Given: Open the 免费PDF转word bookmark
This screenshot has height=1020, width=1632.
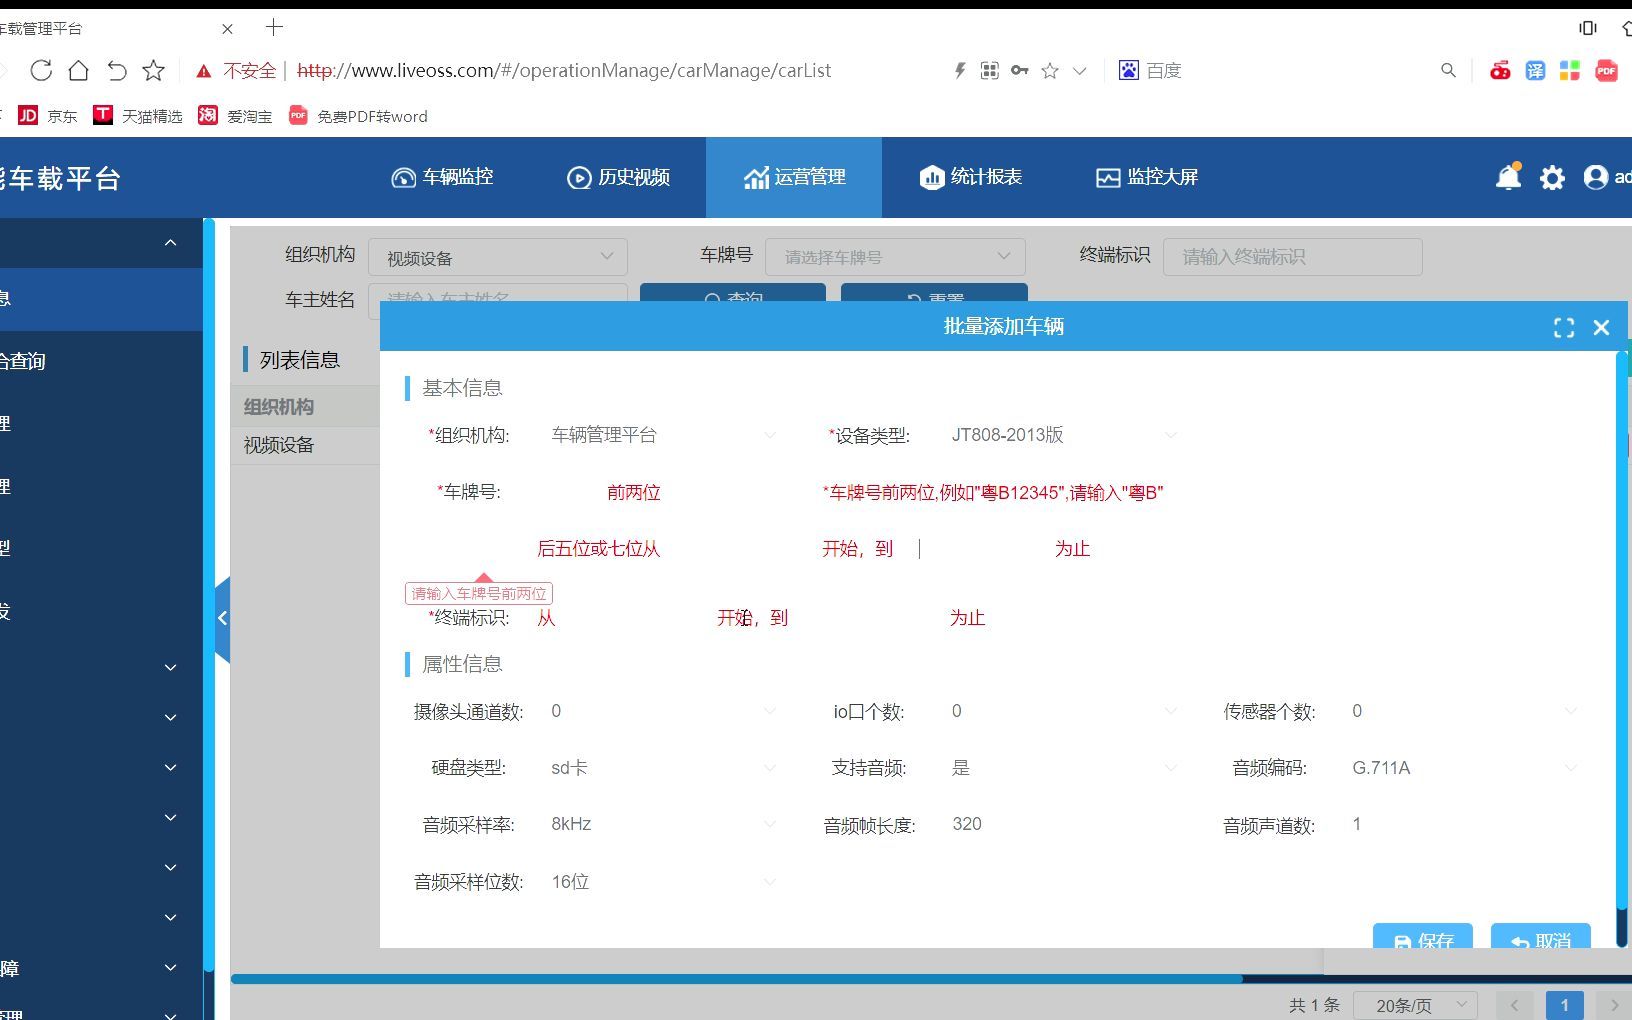Looking at the screenshot, I should [358, 116].
